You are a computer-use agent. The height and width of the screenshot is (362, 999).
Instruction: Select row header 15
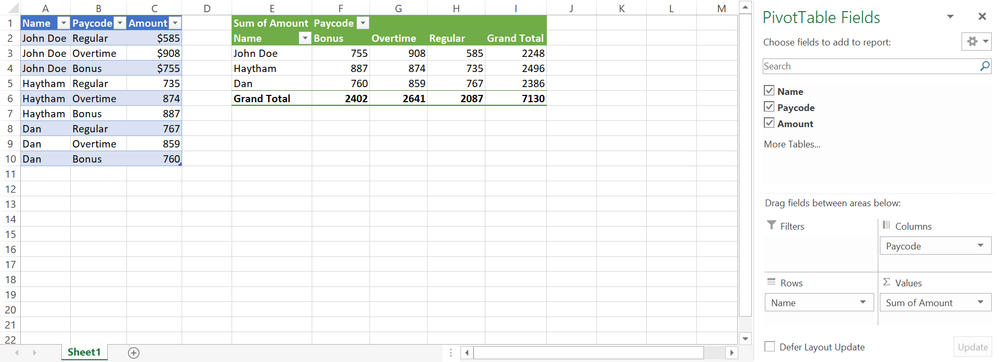pos(10,235)
